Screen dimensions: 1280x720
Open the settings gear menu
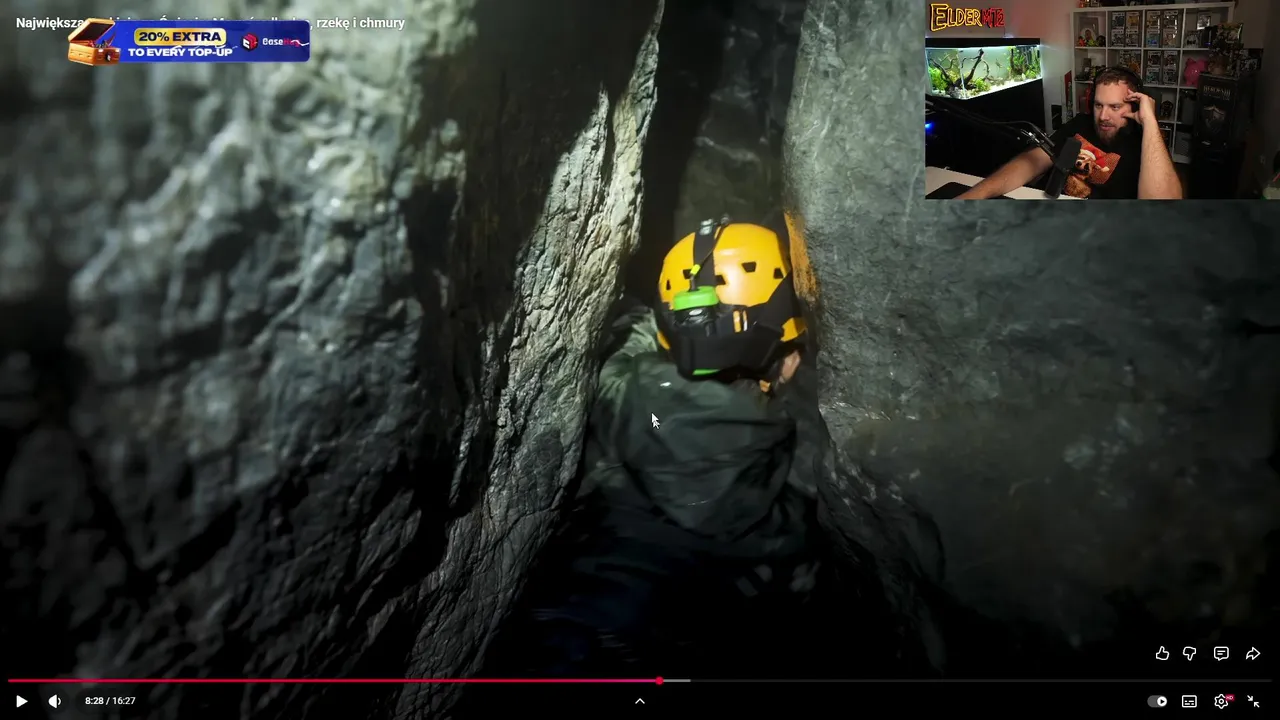tap(1221, 701)
